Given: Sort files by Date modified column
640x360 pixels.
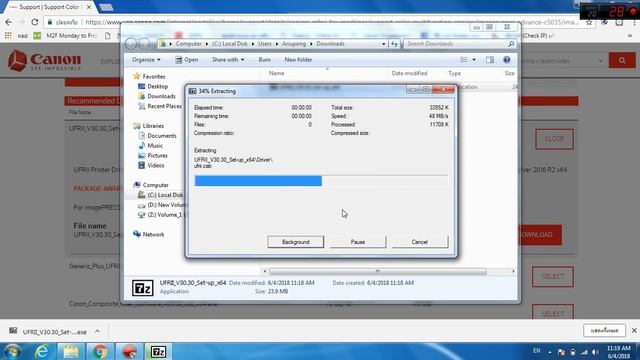Looking at the screenshot, I should (409, 73).
